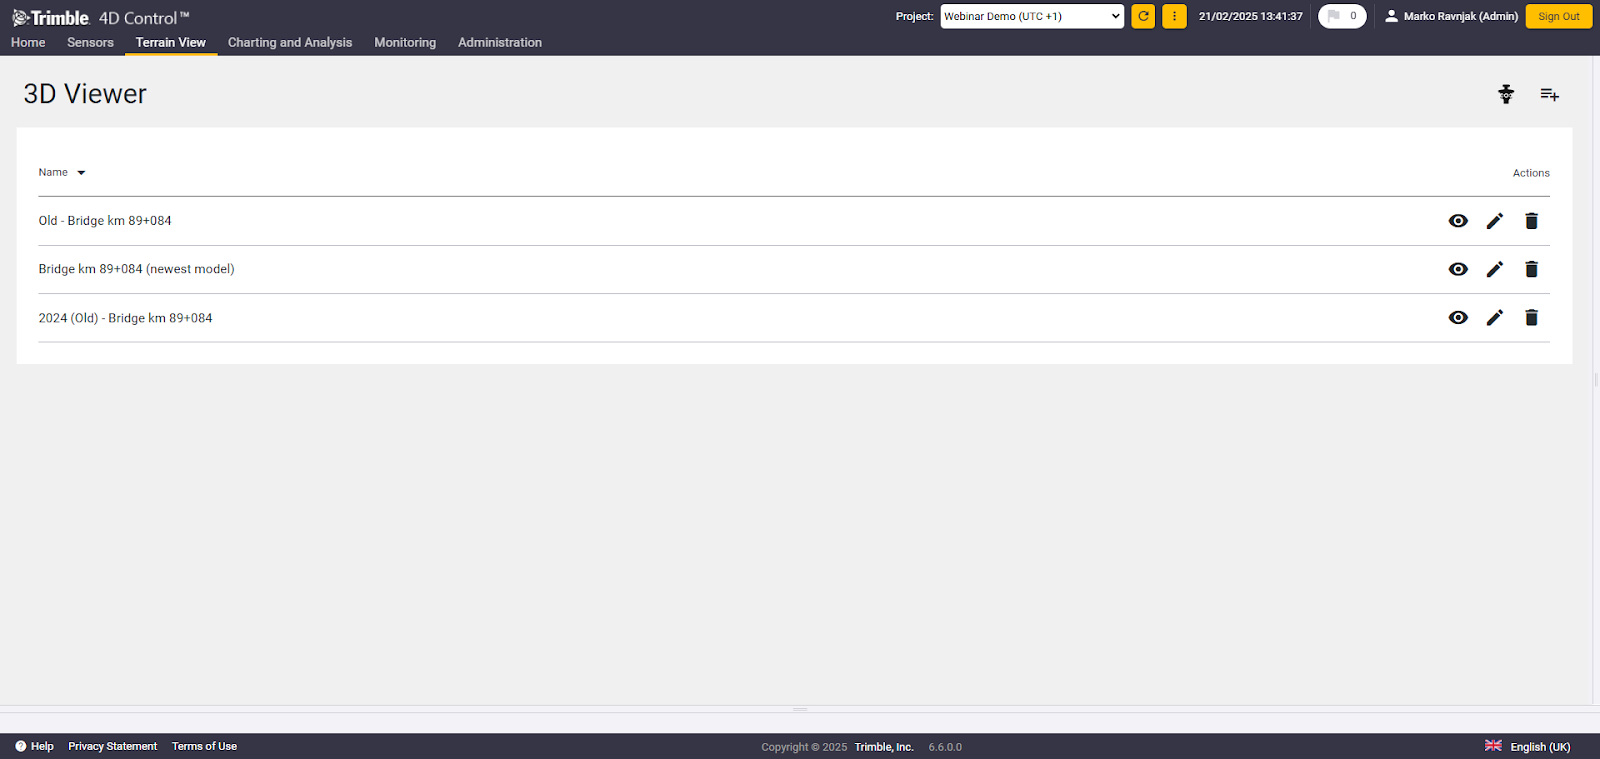Delete the Old - Bridge km 89+084 model

[x=1531, y=221]
